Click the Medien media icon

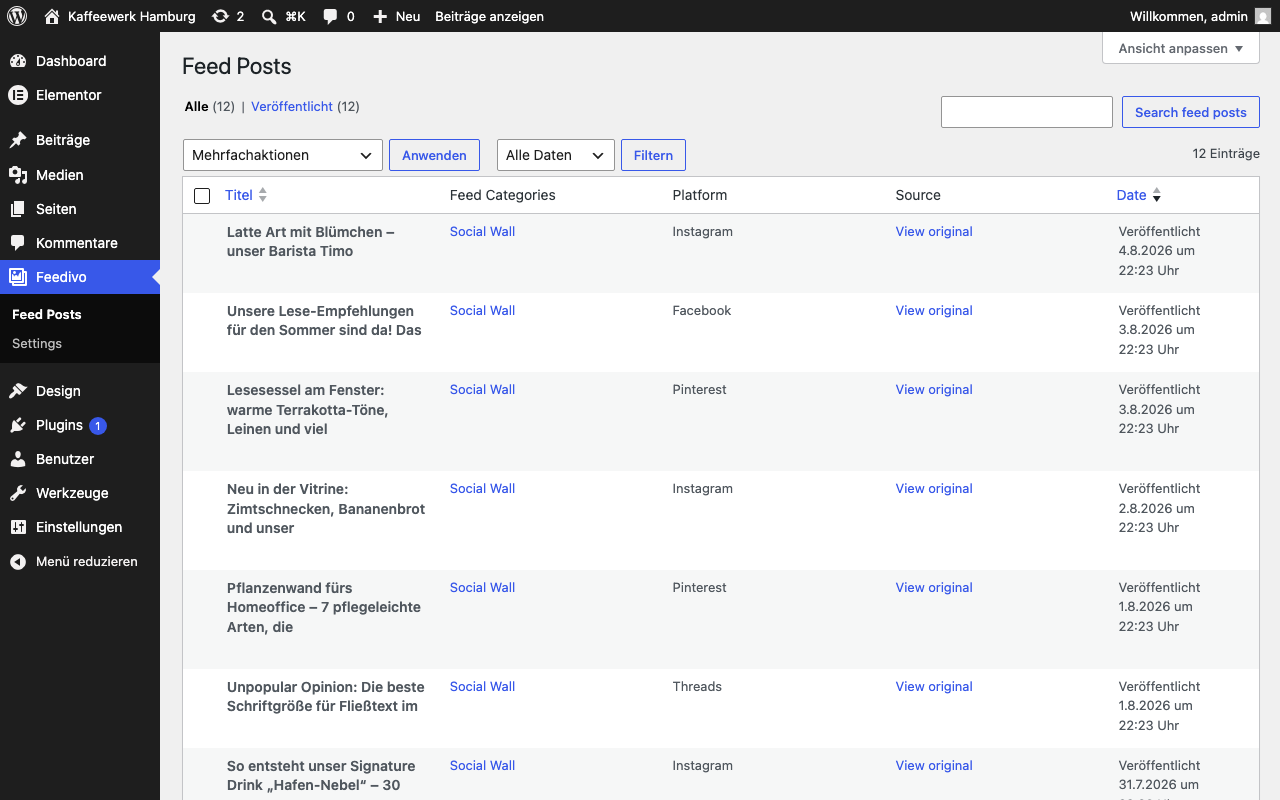pos(18,175)
